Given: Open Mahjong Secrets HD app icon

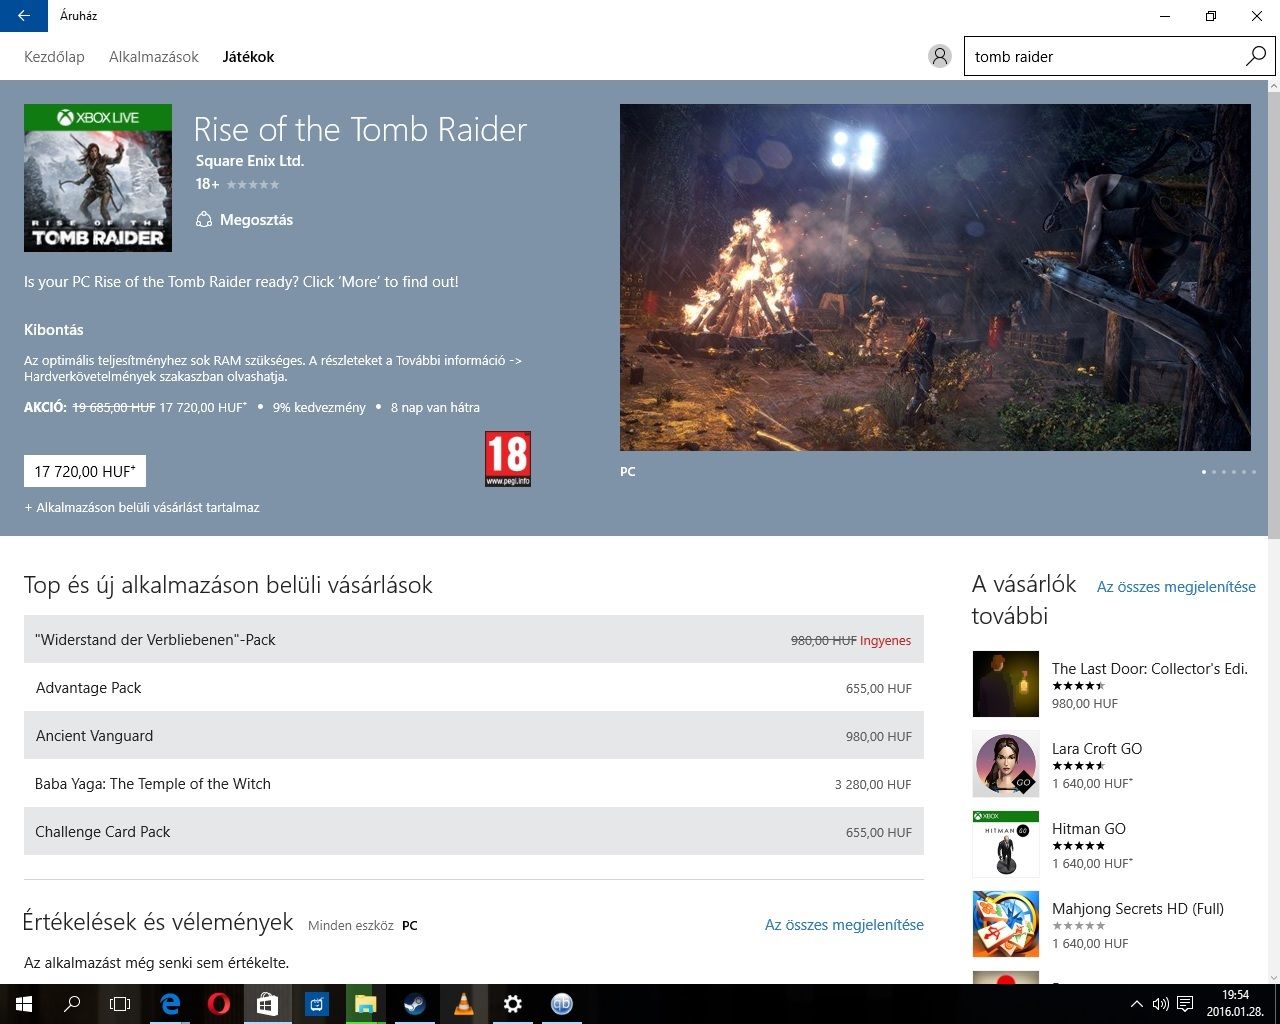Looking at the screenshot, I should pos(1006,924).
